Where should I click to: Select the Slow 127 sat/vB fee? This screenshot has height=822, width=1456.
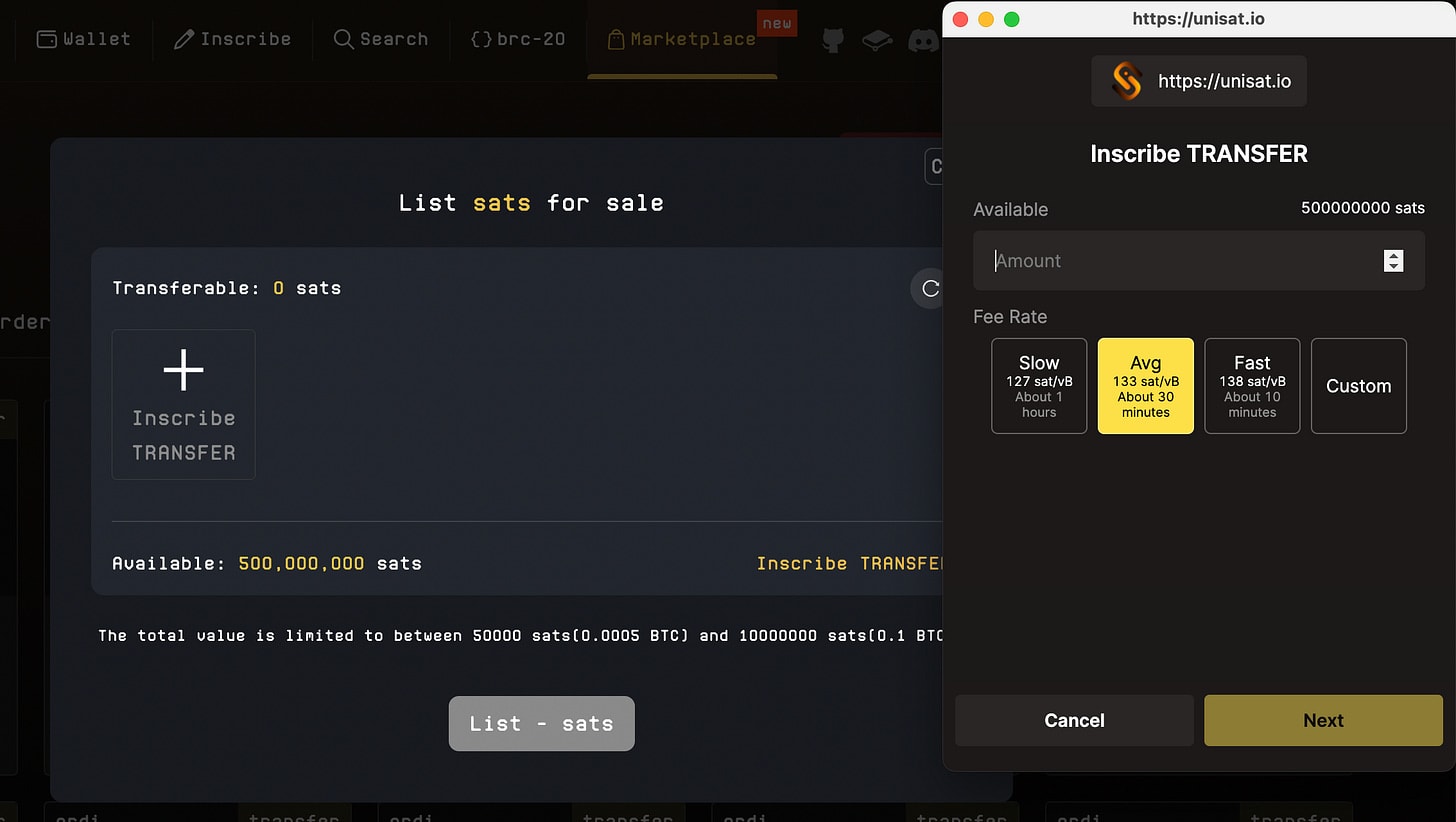[1039, 386]
